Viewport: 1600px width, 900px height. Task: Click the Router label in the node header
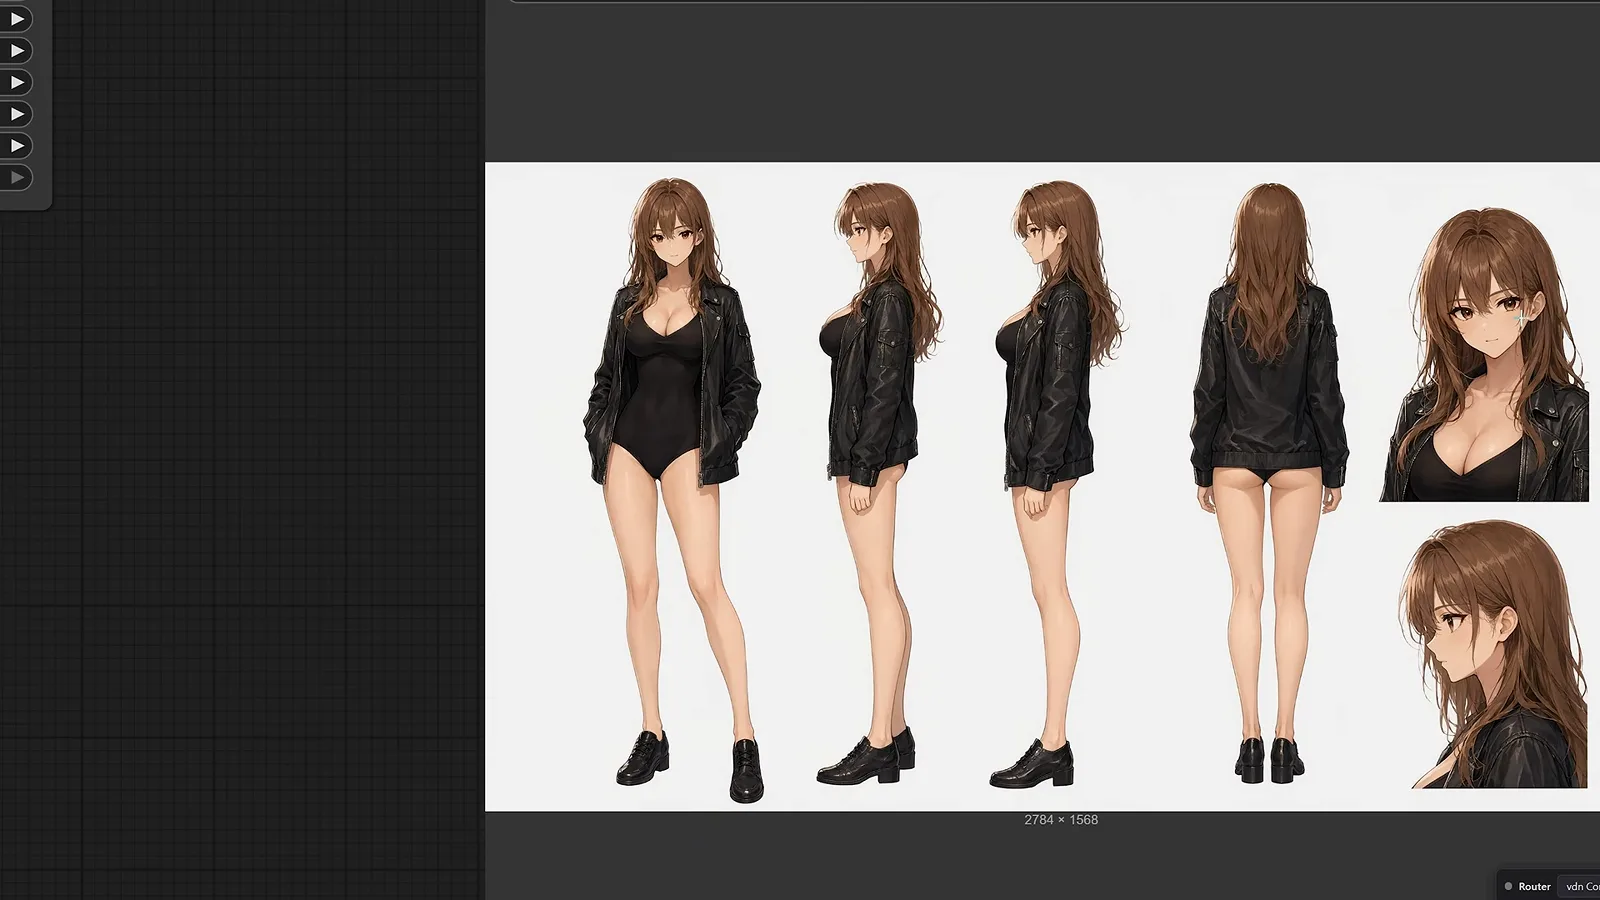[x=1534, y=886]
